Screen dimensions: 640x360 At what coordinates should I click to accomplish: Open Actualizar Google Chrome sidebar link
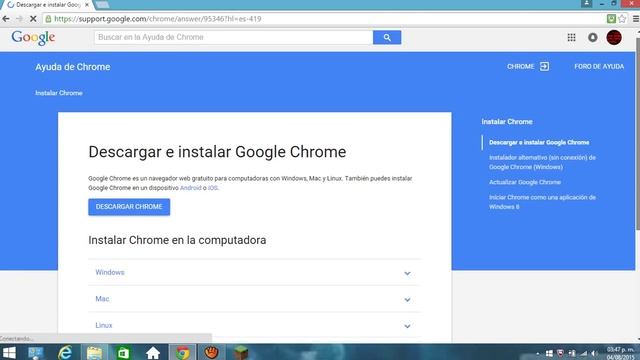[x=524, y=182]
